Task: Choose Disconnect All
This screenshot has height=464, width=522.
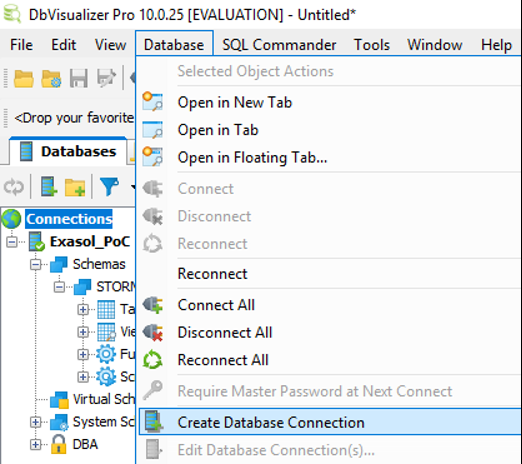Action: coord(329,332)
